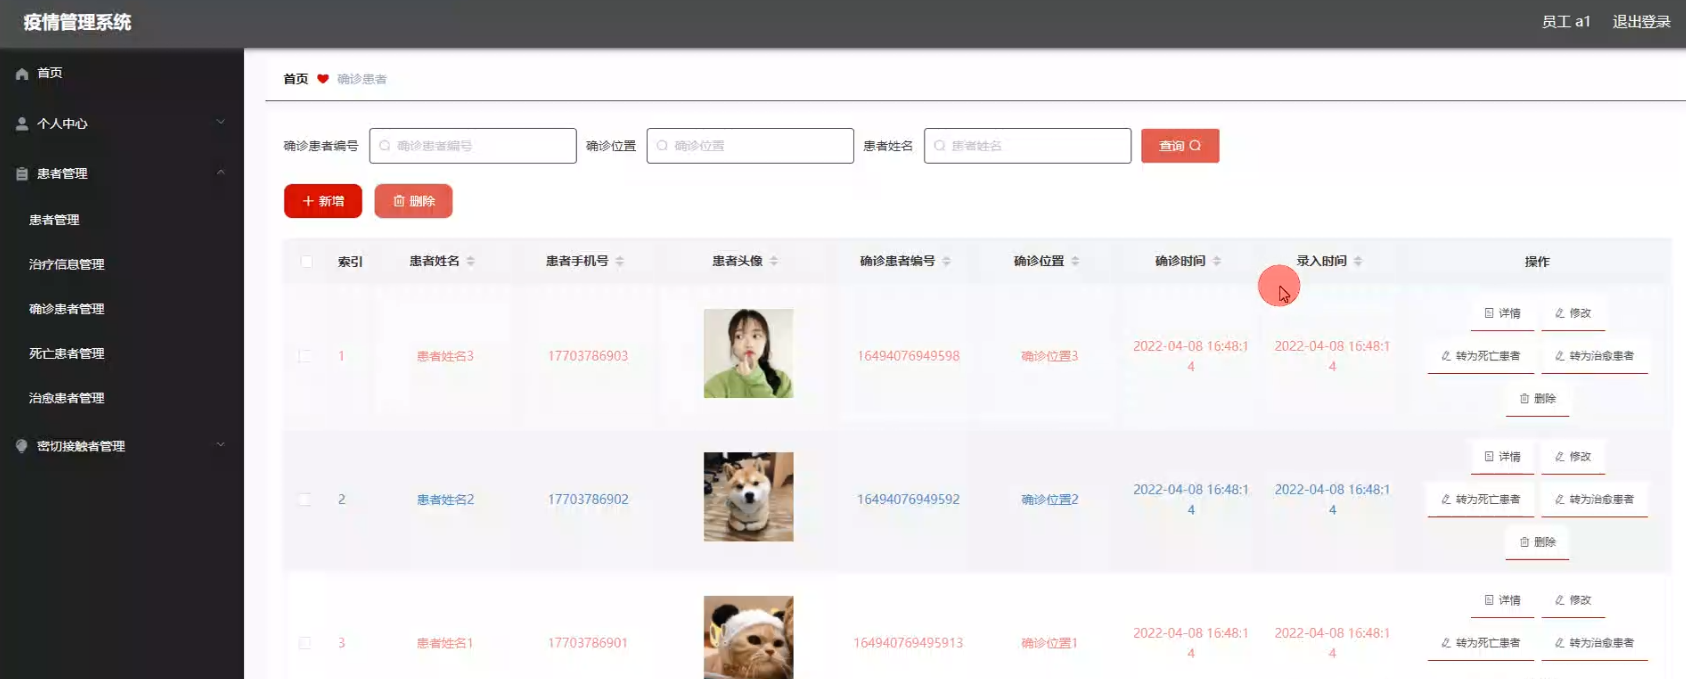Click 修改 for 患者姓名1
The width and height of the screenshot is (1686, 679).
coord(1573,600)
